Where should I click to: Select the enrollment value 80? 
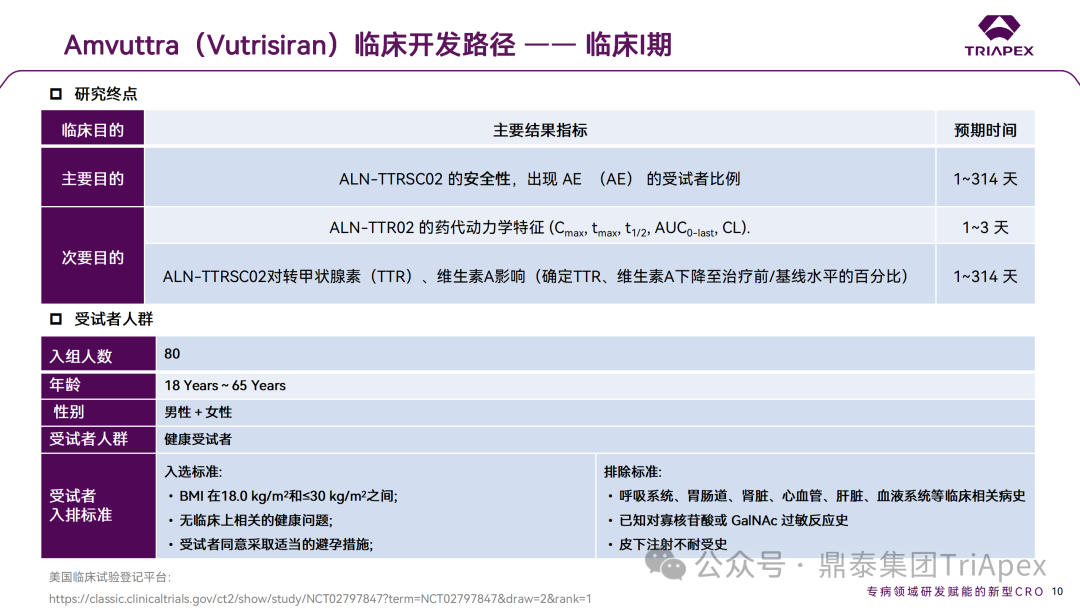click(172, 353)
